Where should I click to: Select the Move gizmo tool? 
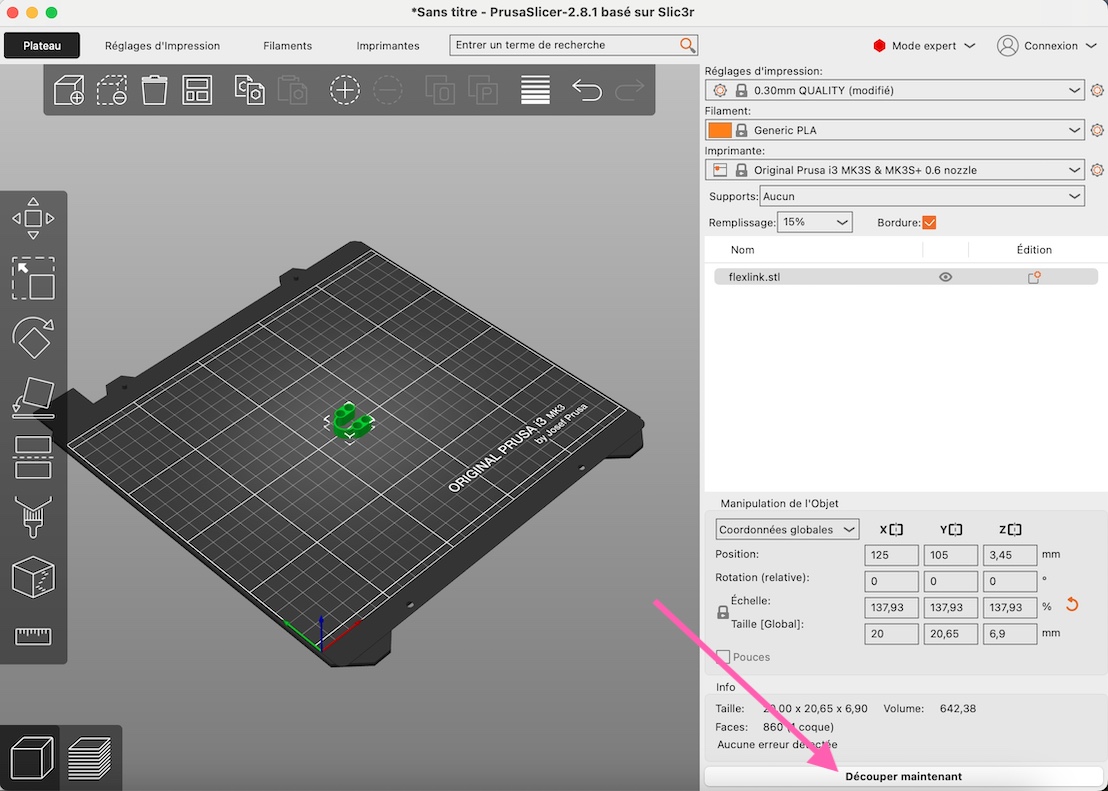pos(33,218)
